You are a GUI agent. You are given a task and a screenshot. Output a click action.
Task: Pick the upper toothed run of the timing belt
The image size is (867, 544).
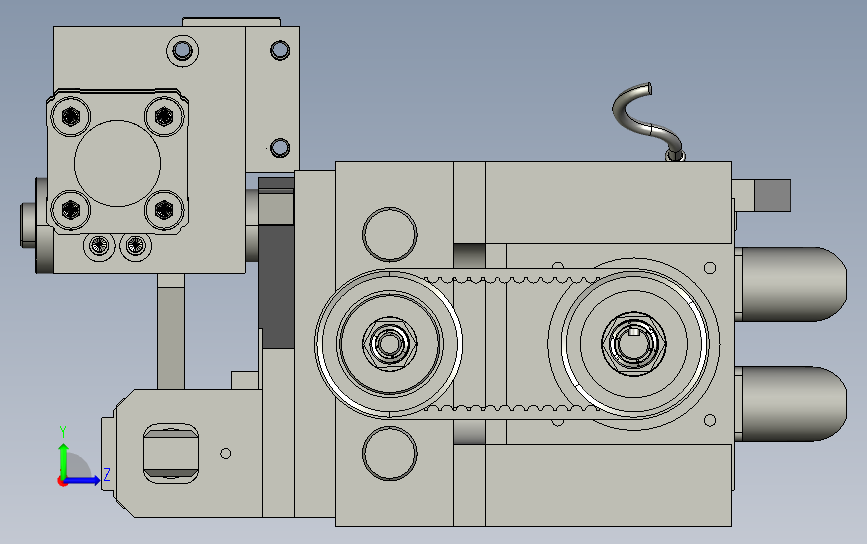(511, 276)
